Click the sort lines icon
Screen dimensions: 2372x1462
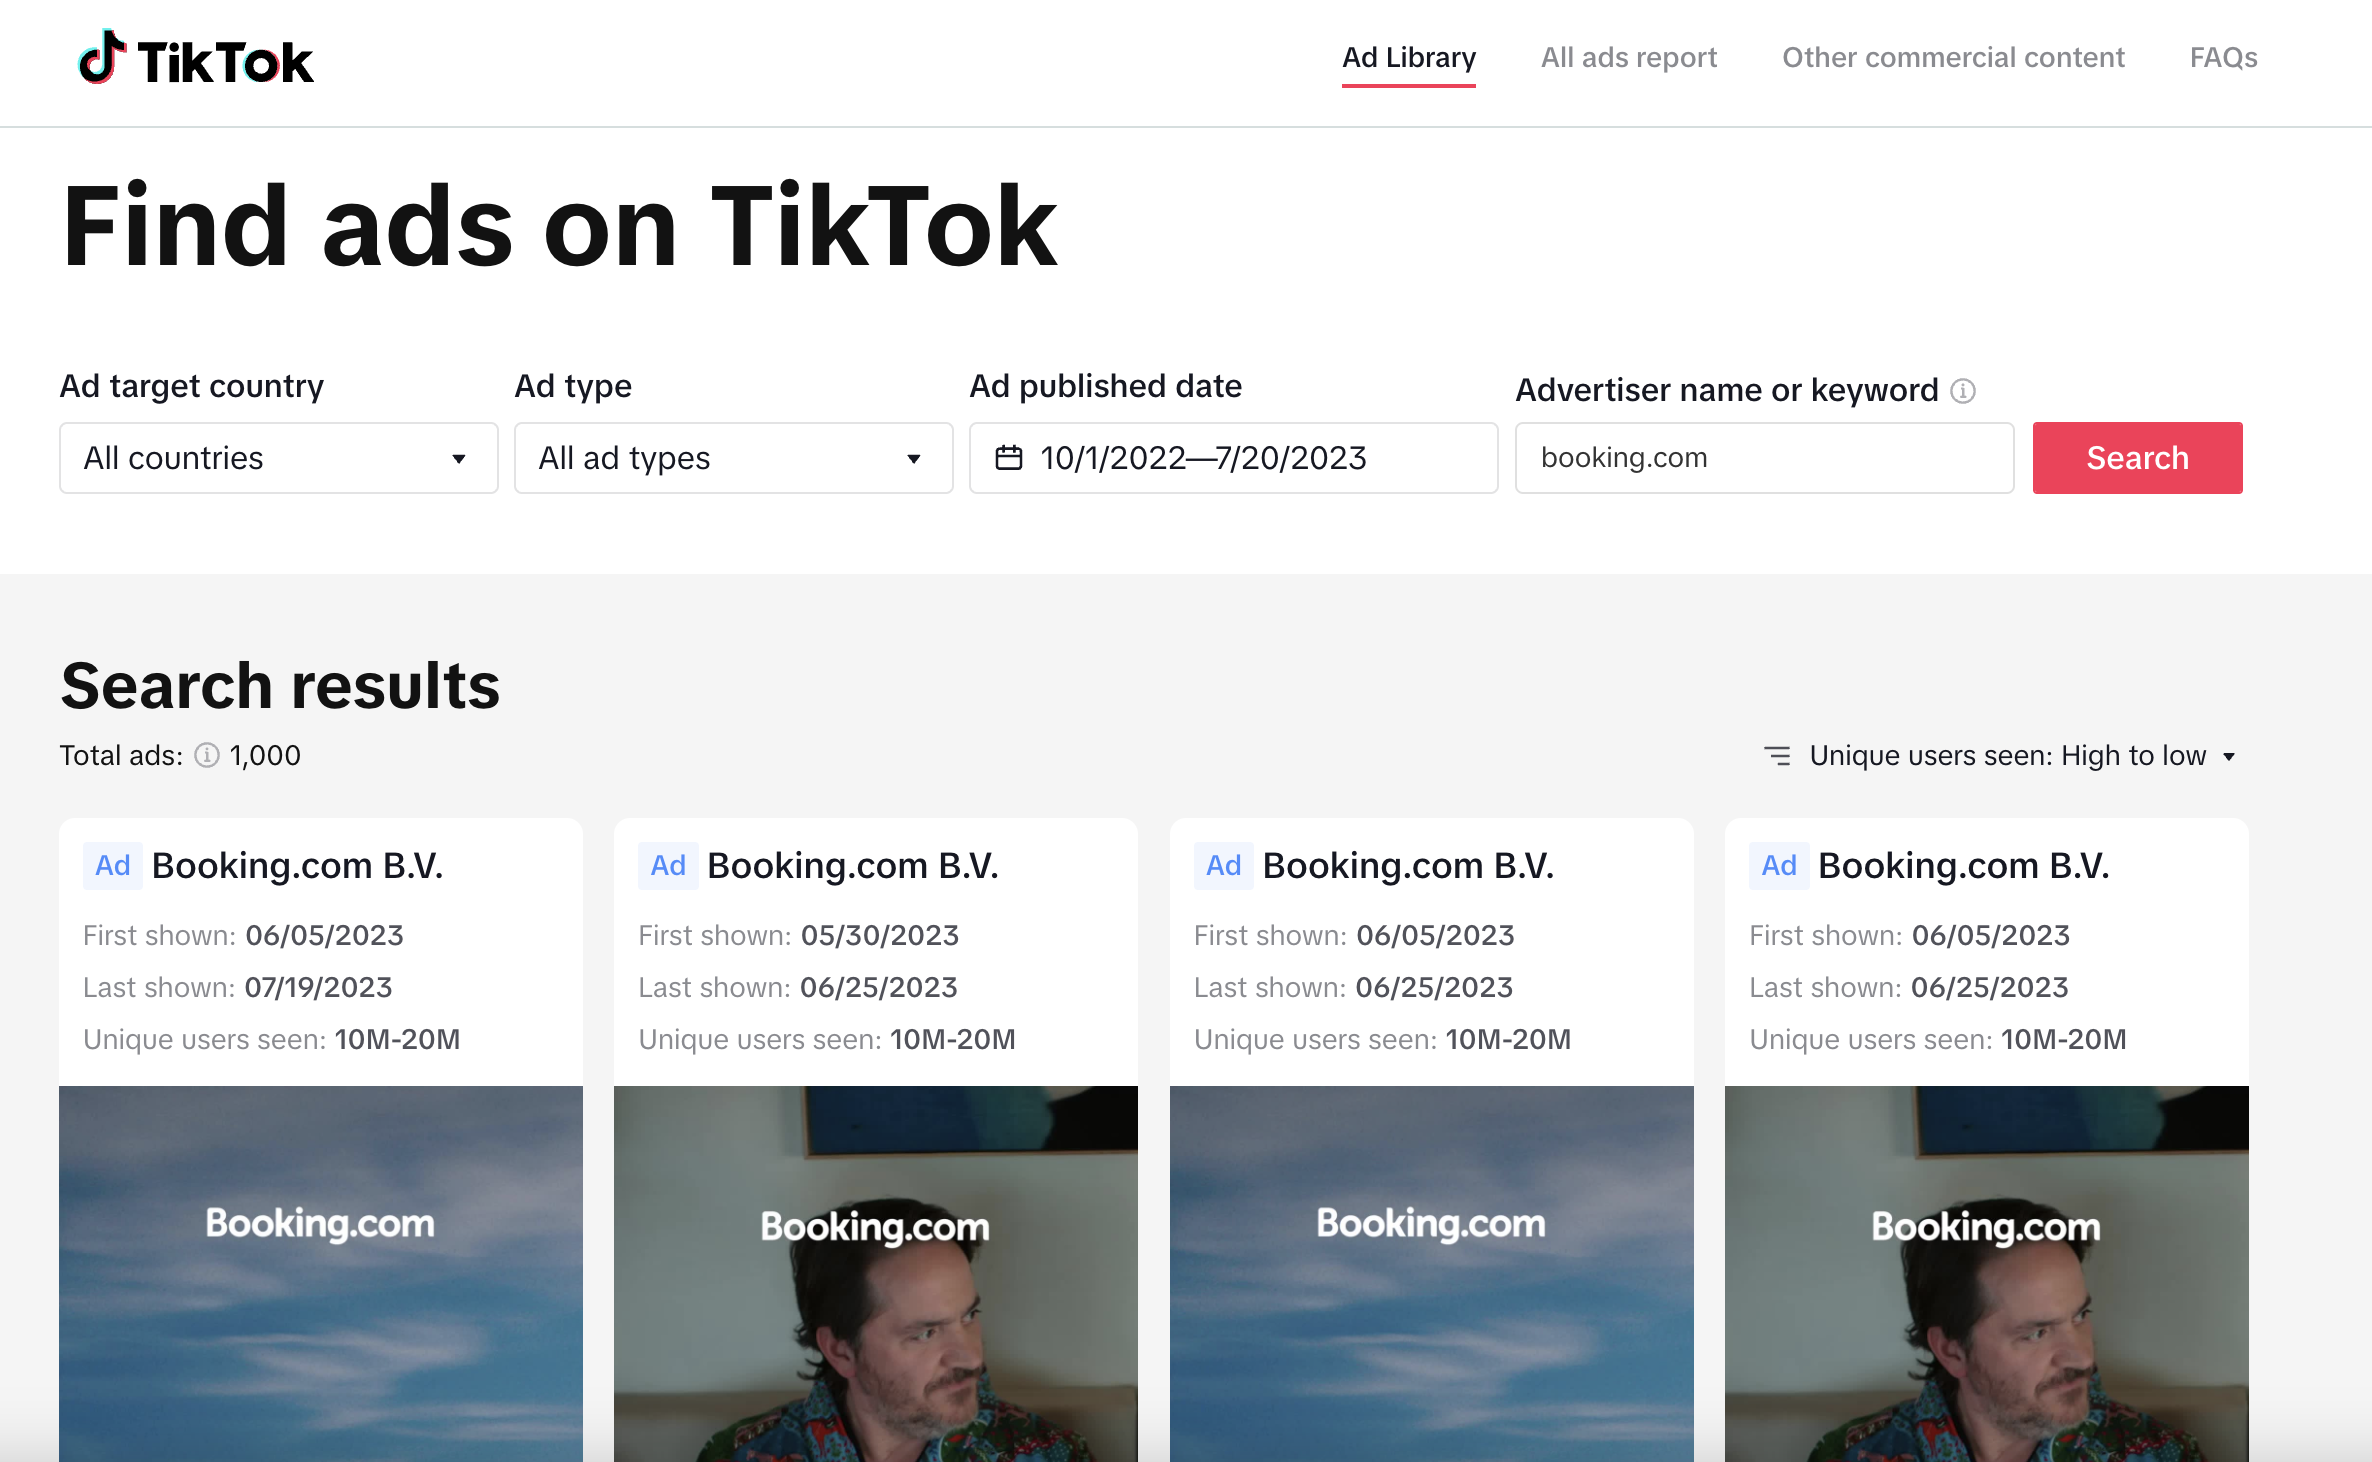(x=1777, y=756)
